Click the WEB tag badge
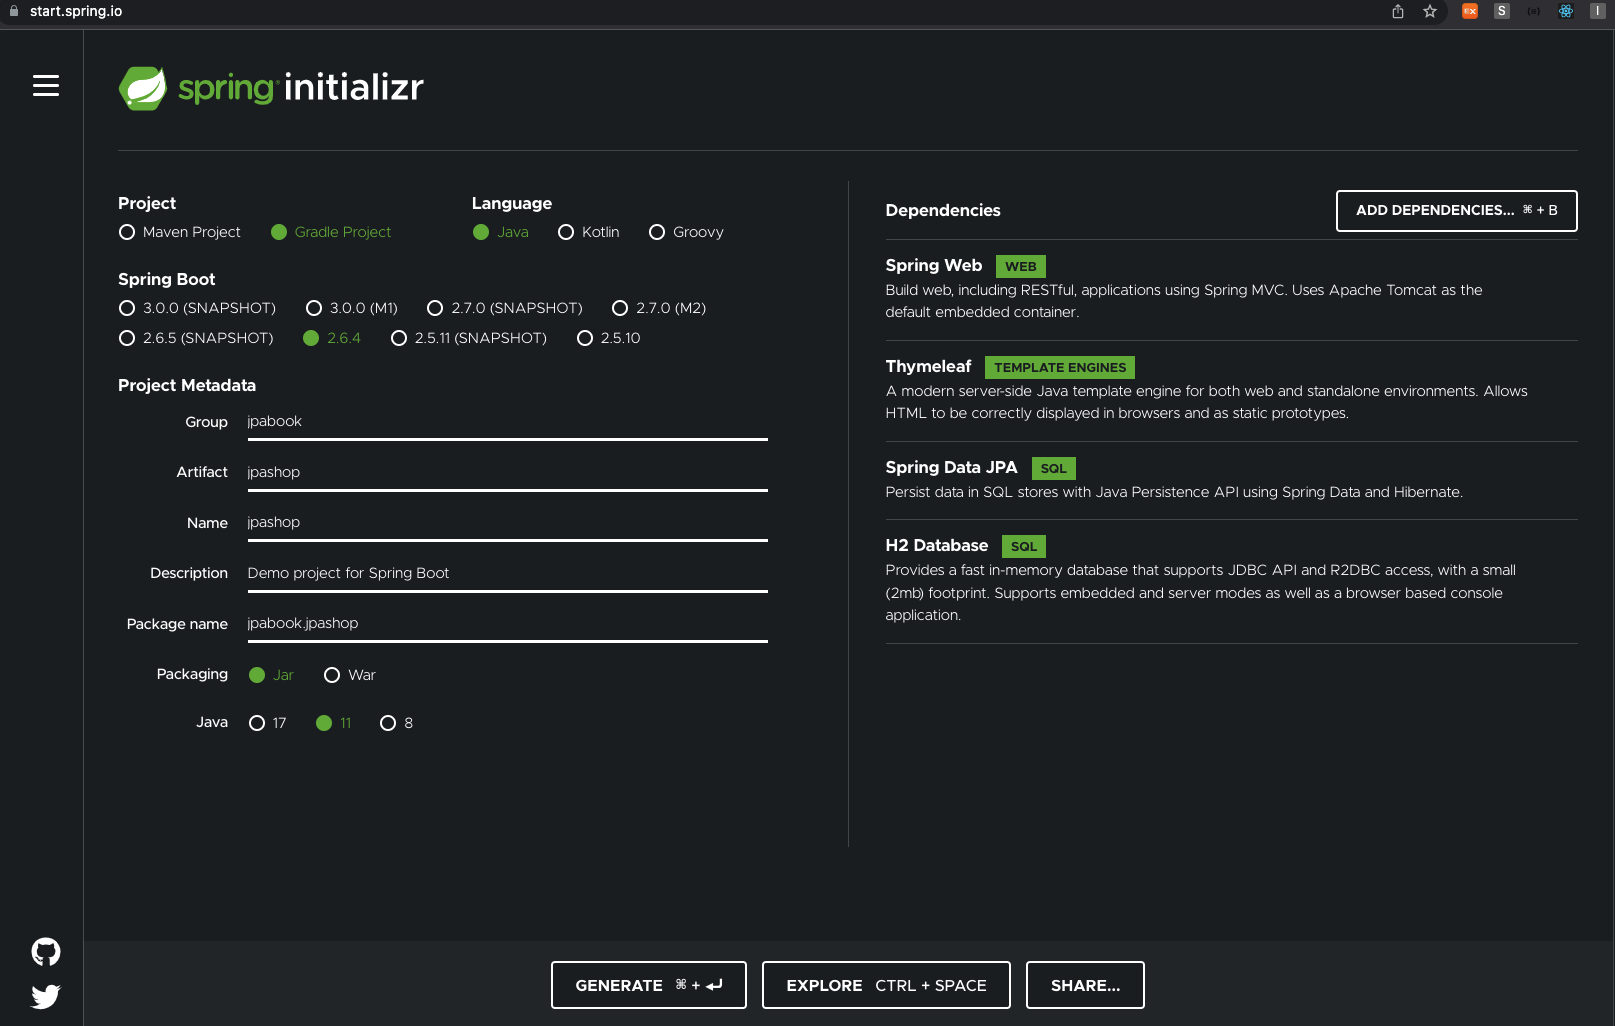The width and height of the screenshot is (1615, 1026). [x=1020, y=266]
